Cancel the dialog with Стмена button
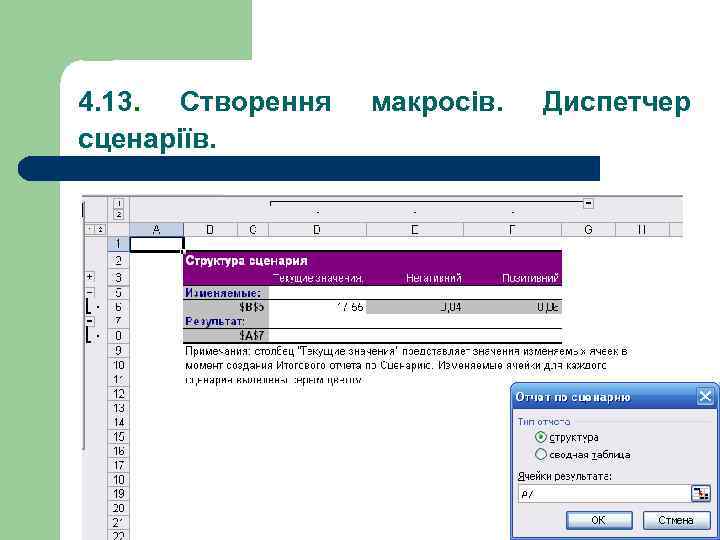Screen dimensions: 720x540 676,520
